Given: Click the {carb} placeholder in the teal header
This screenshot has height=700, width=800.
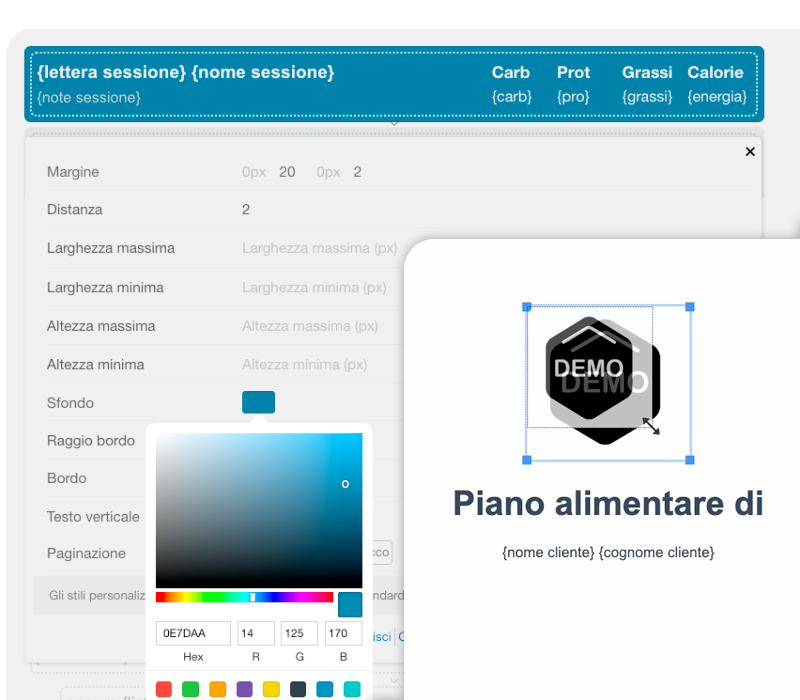Looking at the screenshot, I should tap(511, 96).
